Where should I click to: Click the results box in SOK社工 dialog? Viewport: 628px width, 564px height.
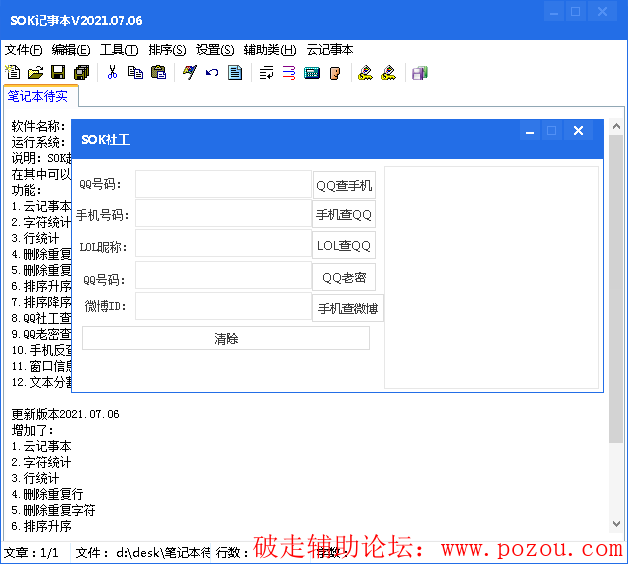point(491,277)
